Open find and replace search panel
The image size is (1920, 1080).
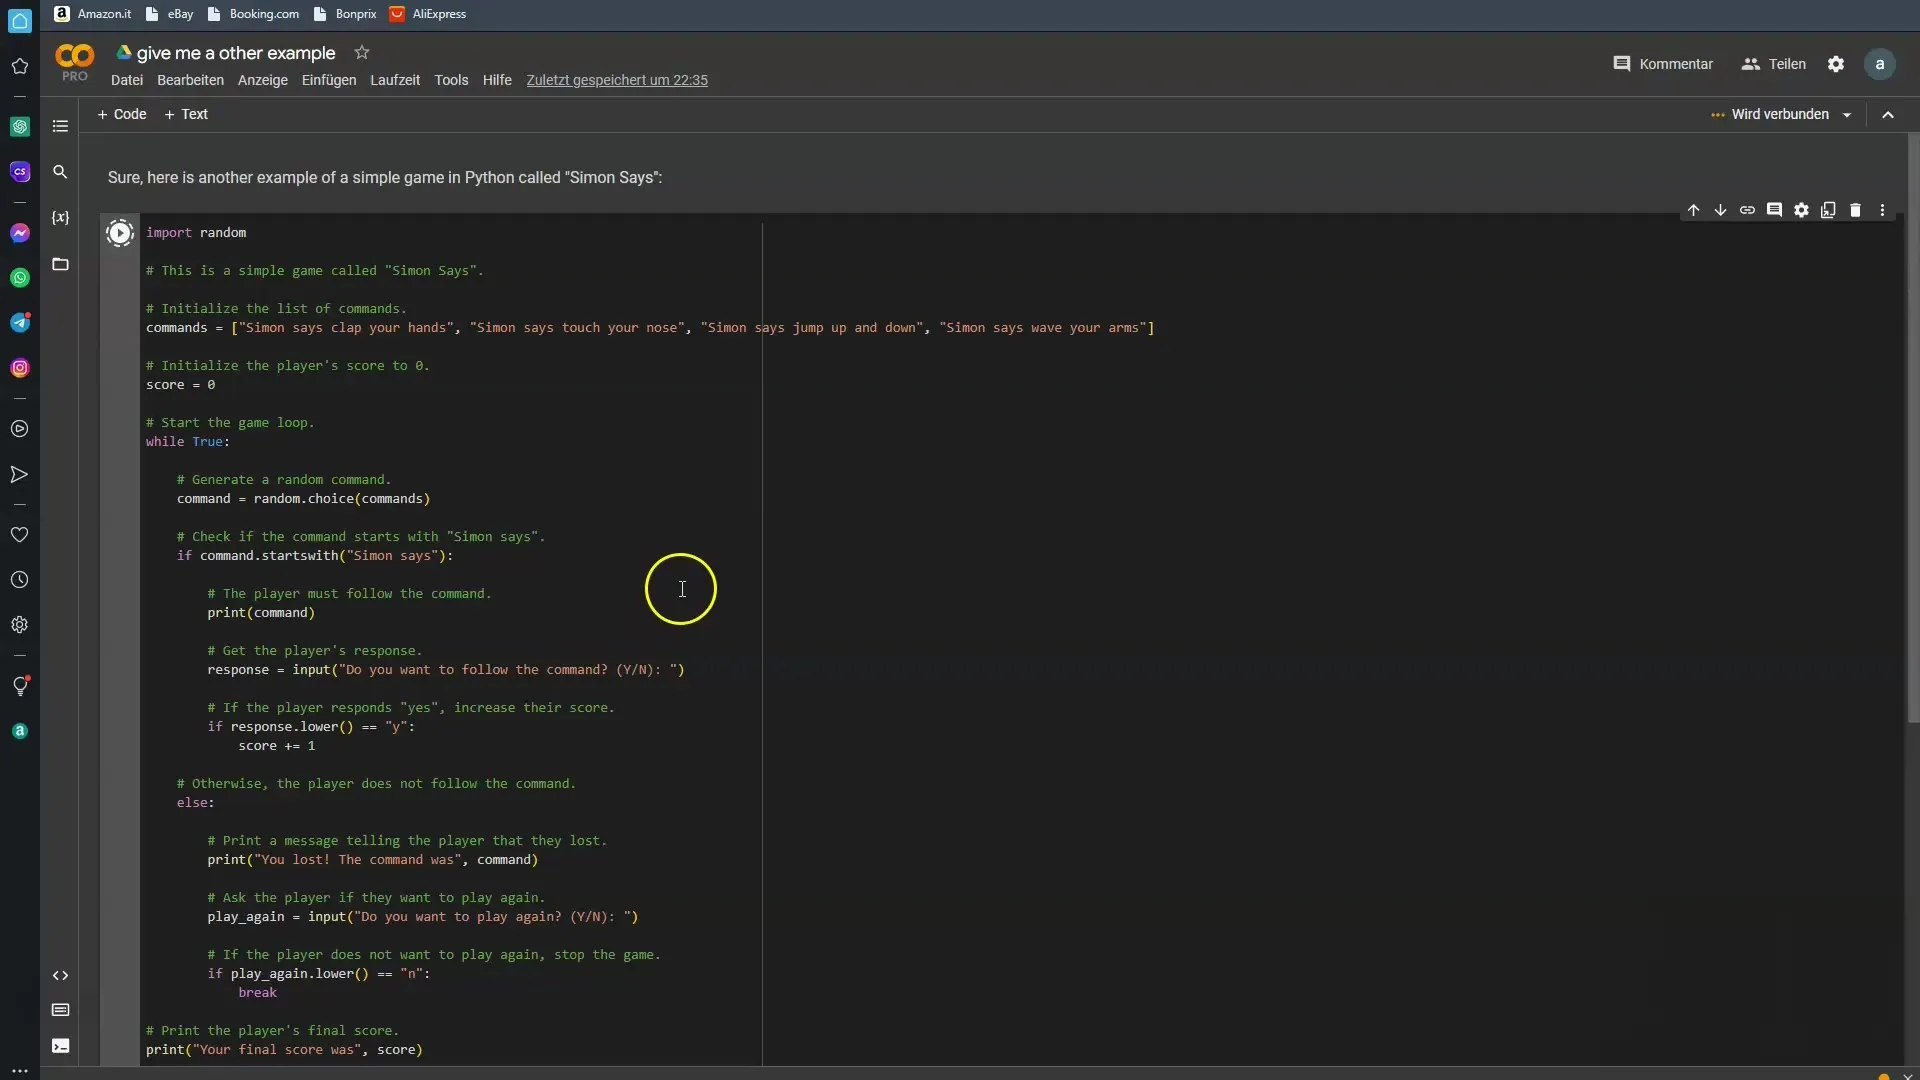tap(60, 172)
